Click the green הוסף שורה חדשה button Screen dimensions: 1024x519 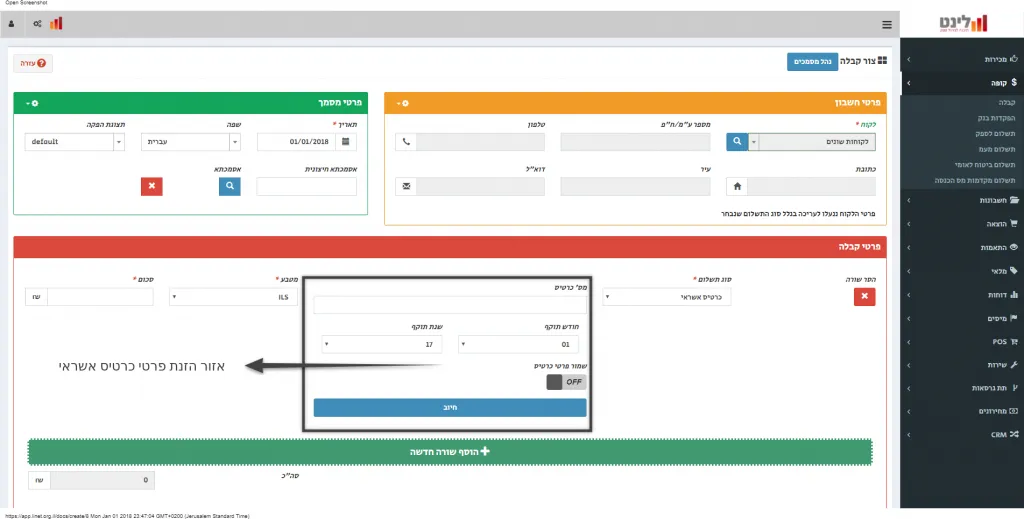449,452
